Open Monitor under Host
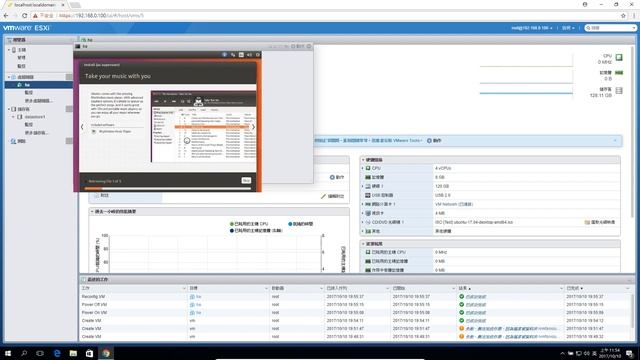 [x=22, y=66]
